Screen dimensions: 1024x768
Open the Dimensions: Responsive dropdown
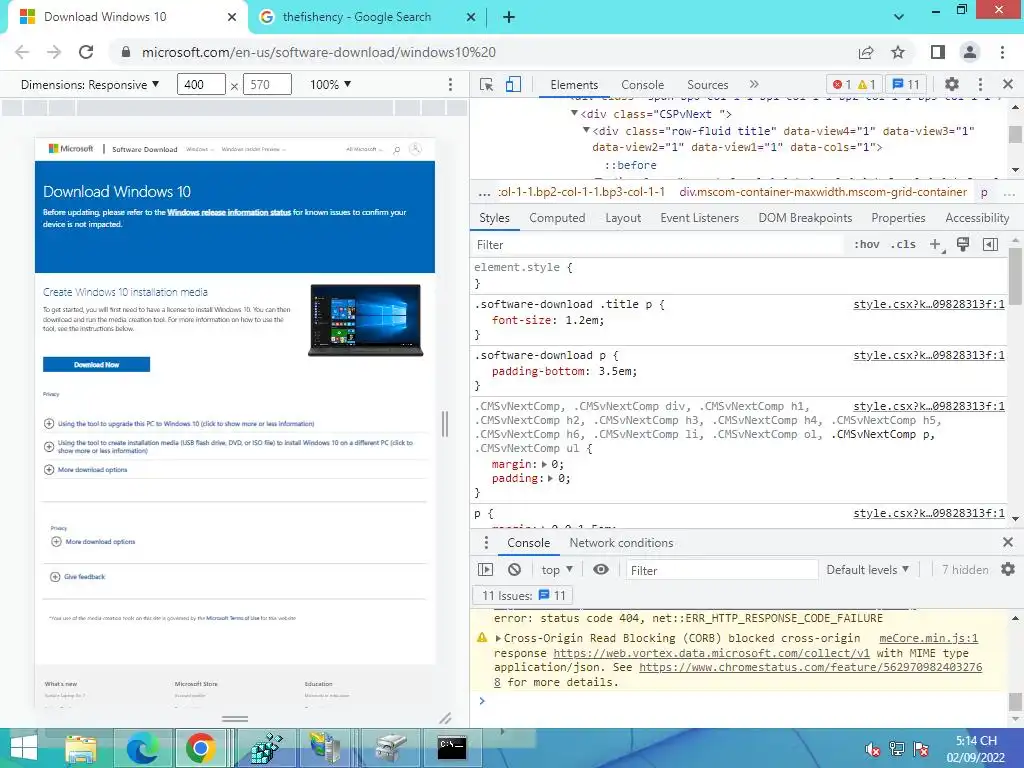coord(90,84)
